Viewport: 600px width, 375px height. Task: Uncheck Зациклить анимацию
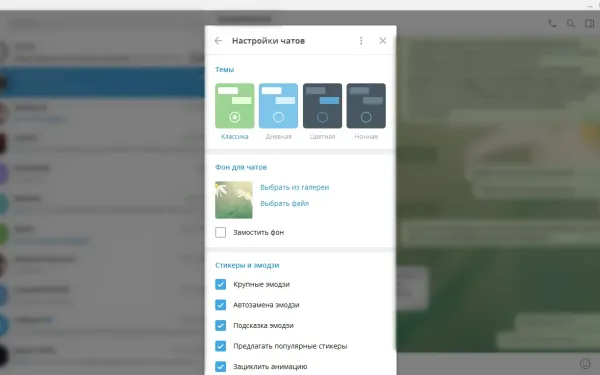click(220, 367)
